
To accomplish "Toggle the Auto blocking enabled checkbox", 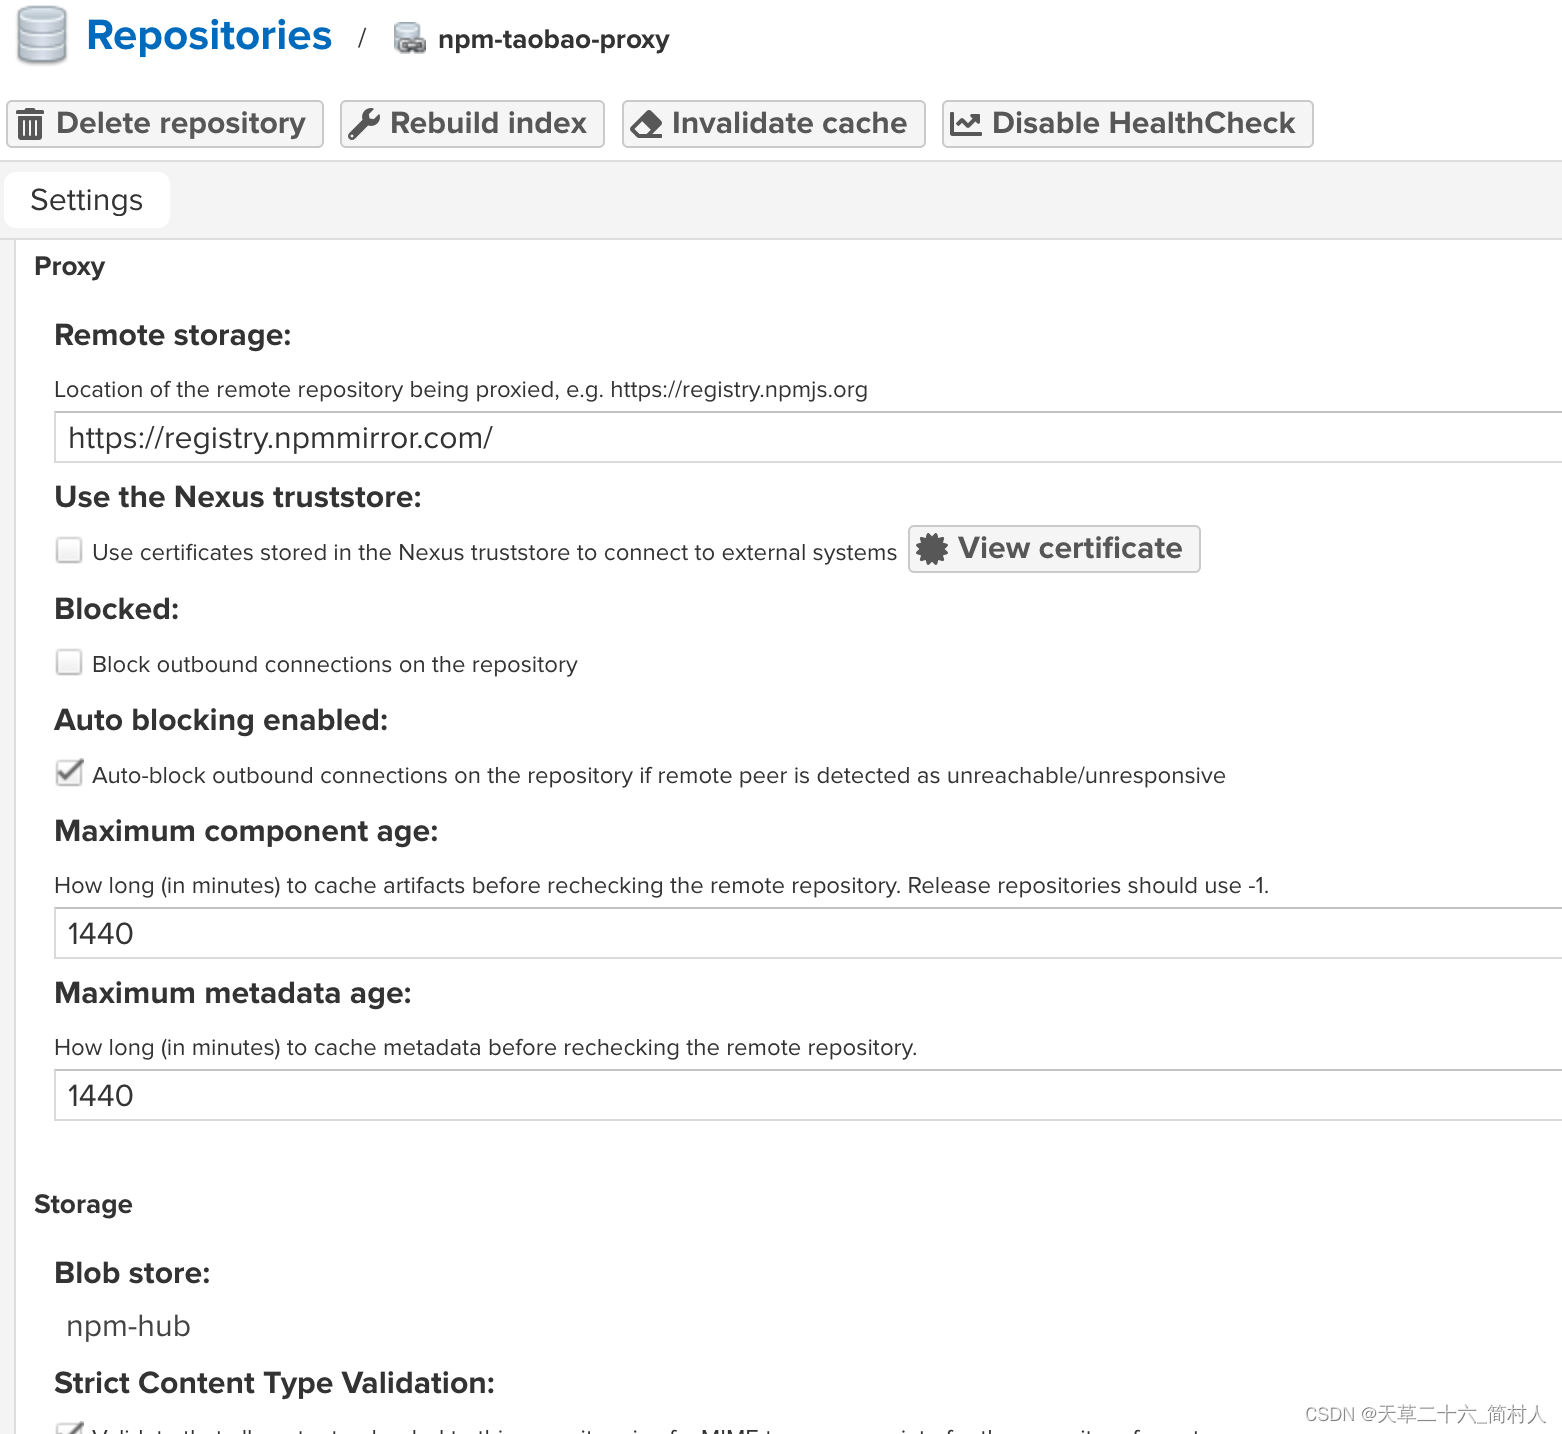I will (69, 773).
